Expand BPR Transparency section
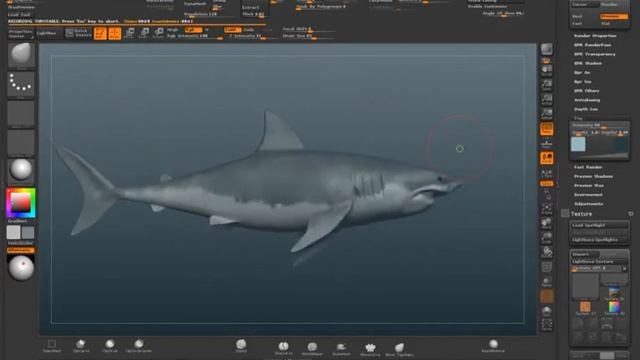Image resolution: width=640 pixels, height=360 pixels. tap(594, 54)
